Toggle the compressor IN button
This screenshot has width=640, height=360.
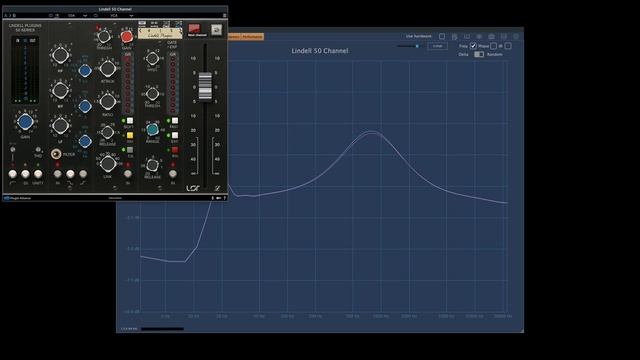128,174
